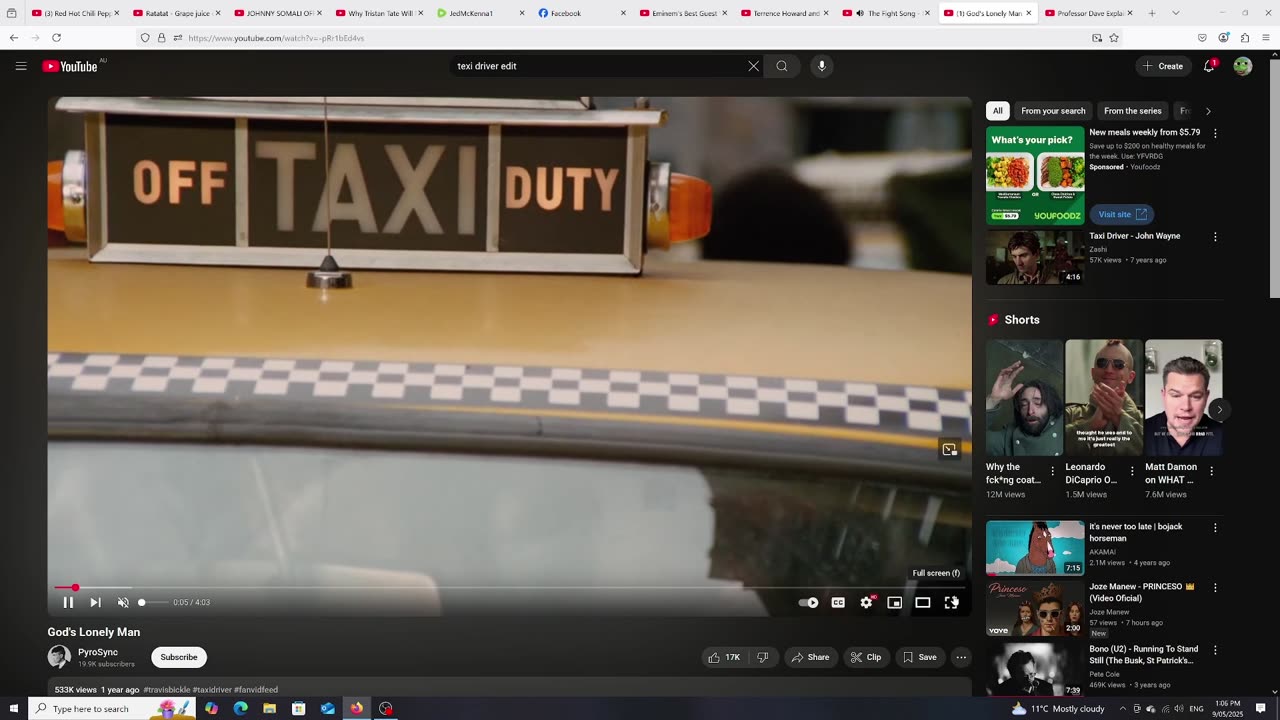Go back to the previous page
This screenshot has height=720, width=1280.
click(14, 38)
